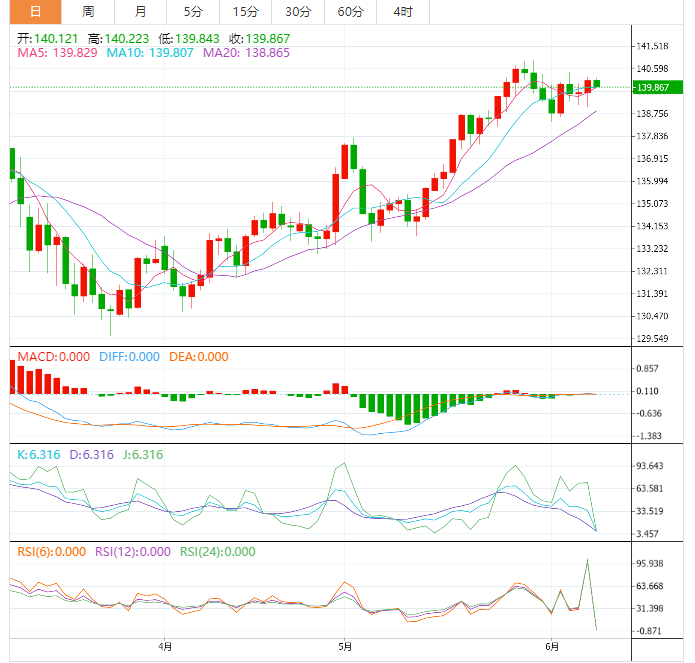
Task: Open the 月 (monthly) chart tab
Action: pyautogui.click(x=140, y=12)
